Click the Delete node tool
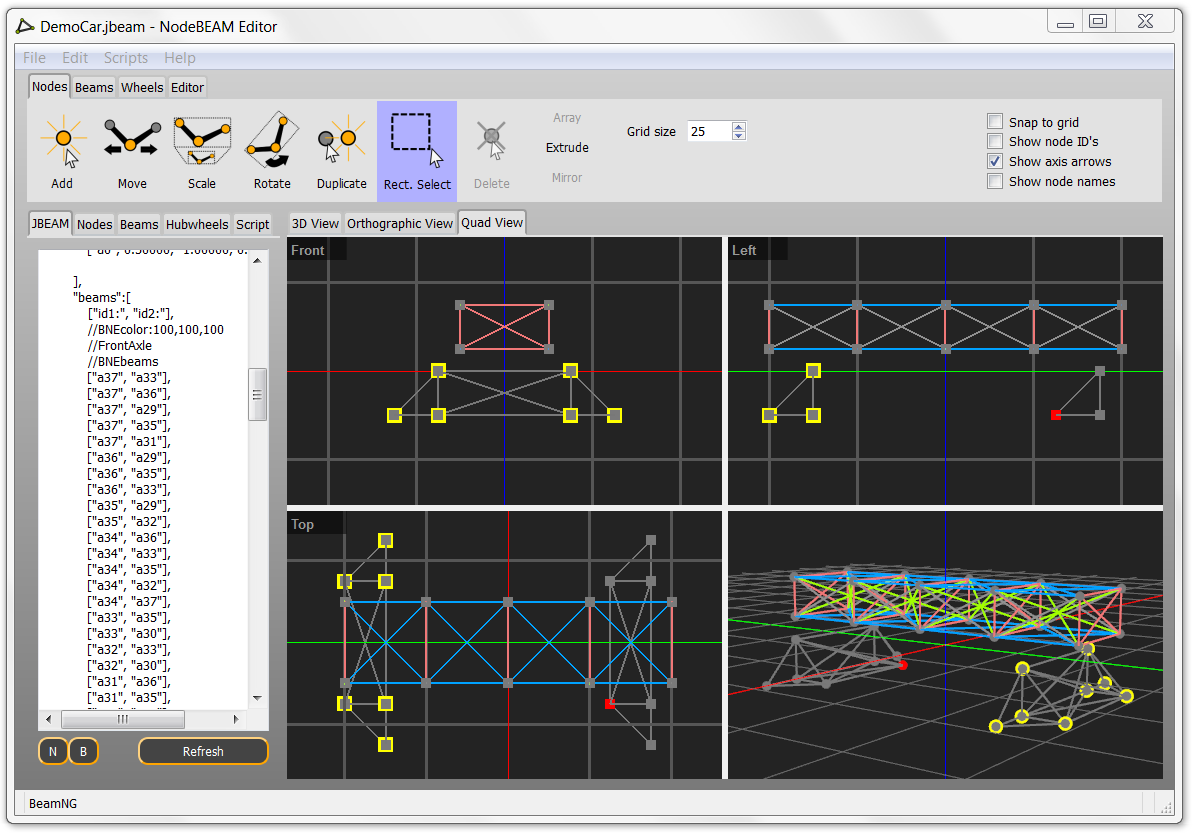Viewport: 1193px width, 833px height. [492, 151]
